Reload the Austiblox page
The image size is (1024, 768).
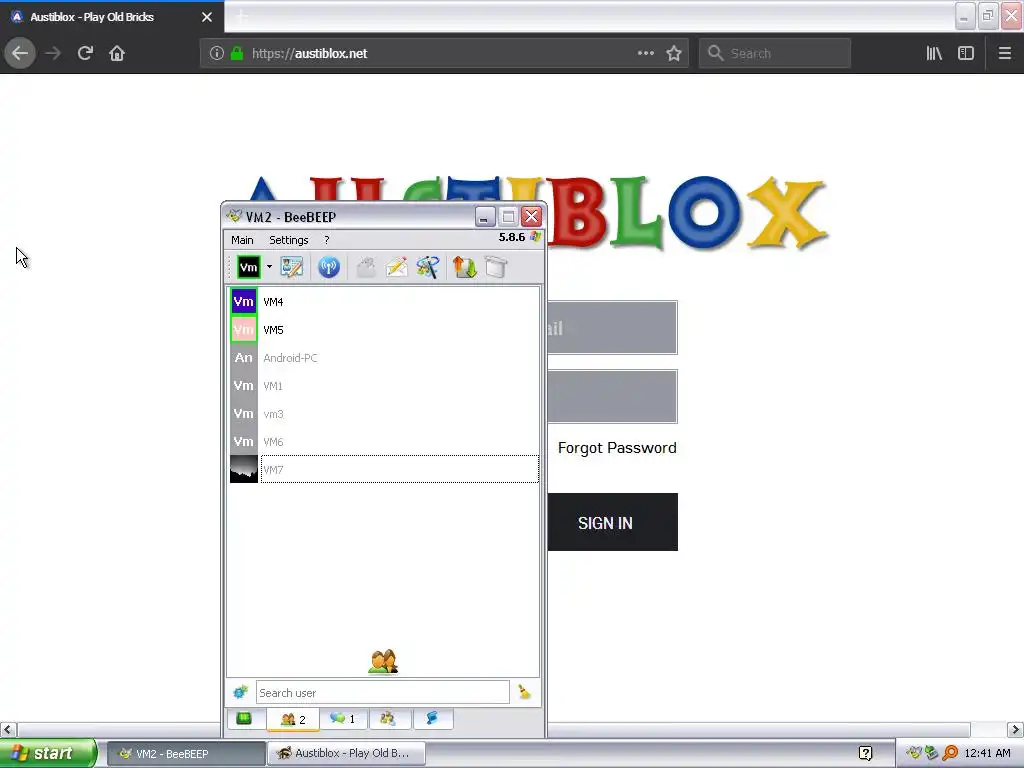(85, 54)
